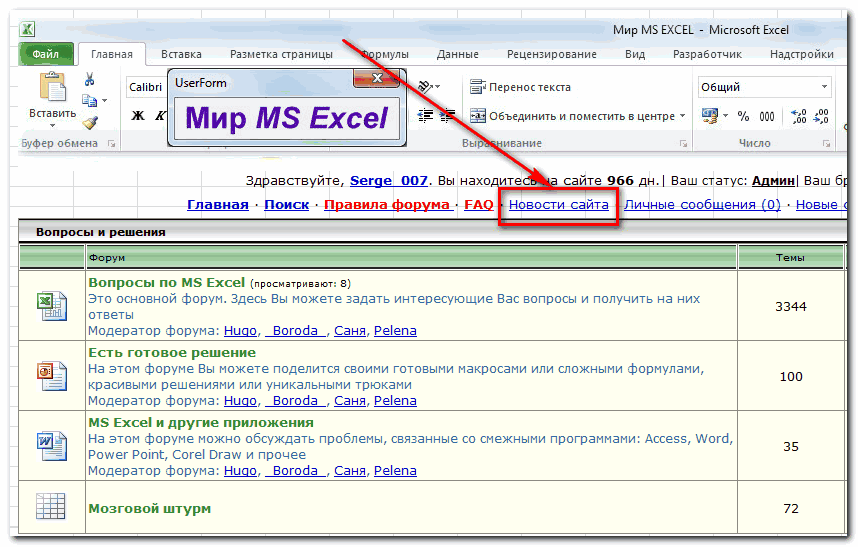Image resolution: width=858 pixels, height=547 pixels.
Task: Open the Общий number format combo box
Action: [x=764, y=87]
